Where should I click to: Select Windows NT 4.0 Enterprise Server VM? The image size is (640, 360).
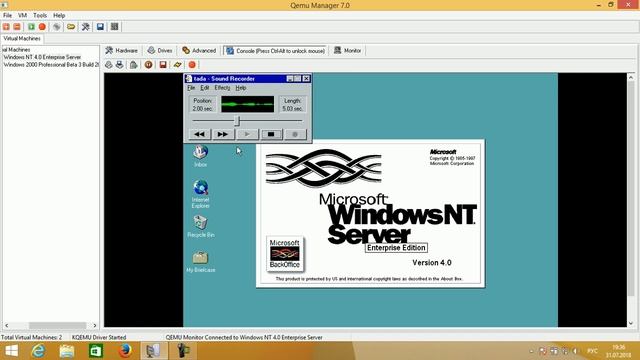tap(42, 57)
